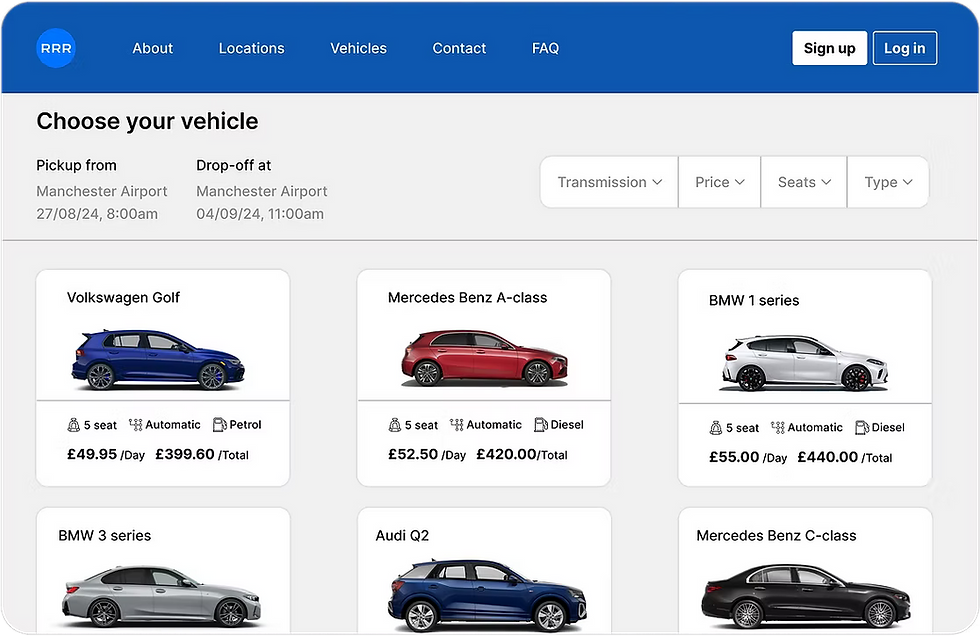This screenshot has width=980, height=636.
Task: Click the Log in button
Action: 904,48
